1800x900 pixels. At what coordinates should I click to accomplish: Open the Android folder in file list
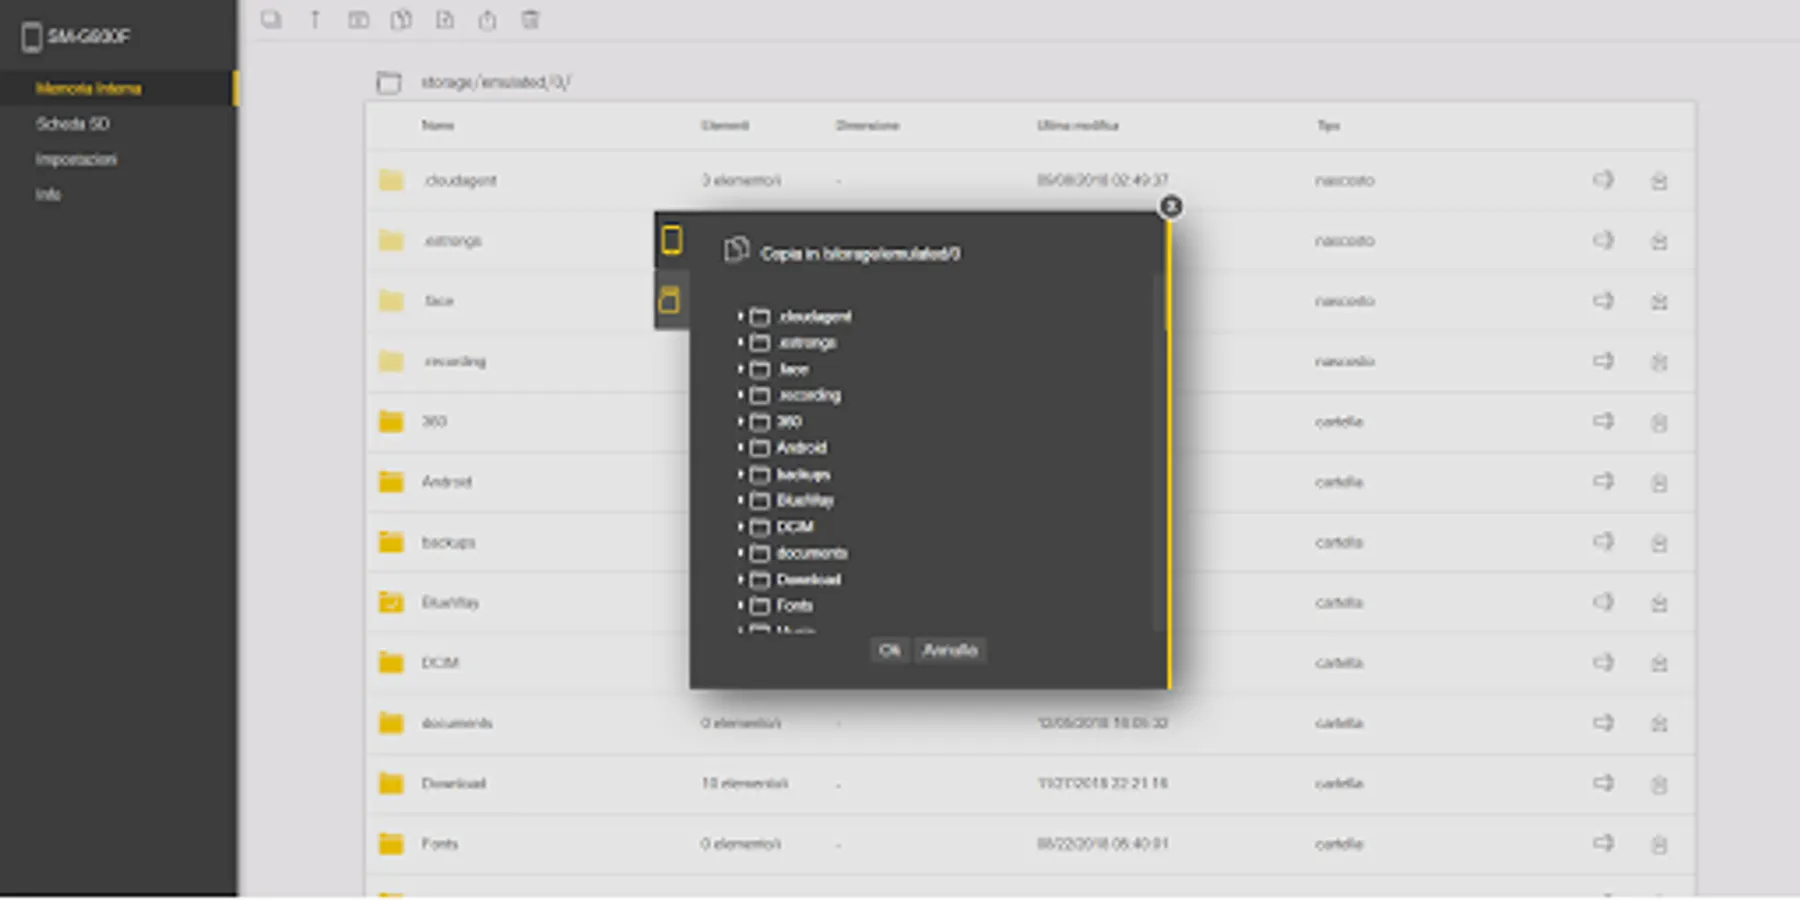[x=446, y=482]
